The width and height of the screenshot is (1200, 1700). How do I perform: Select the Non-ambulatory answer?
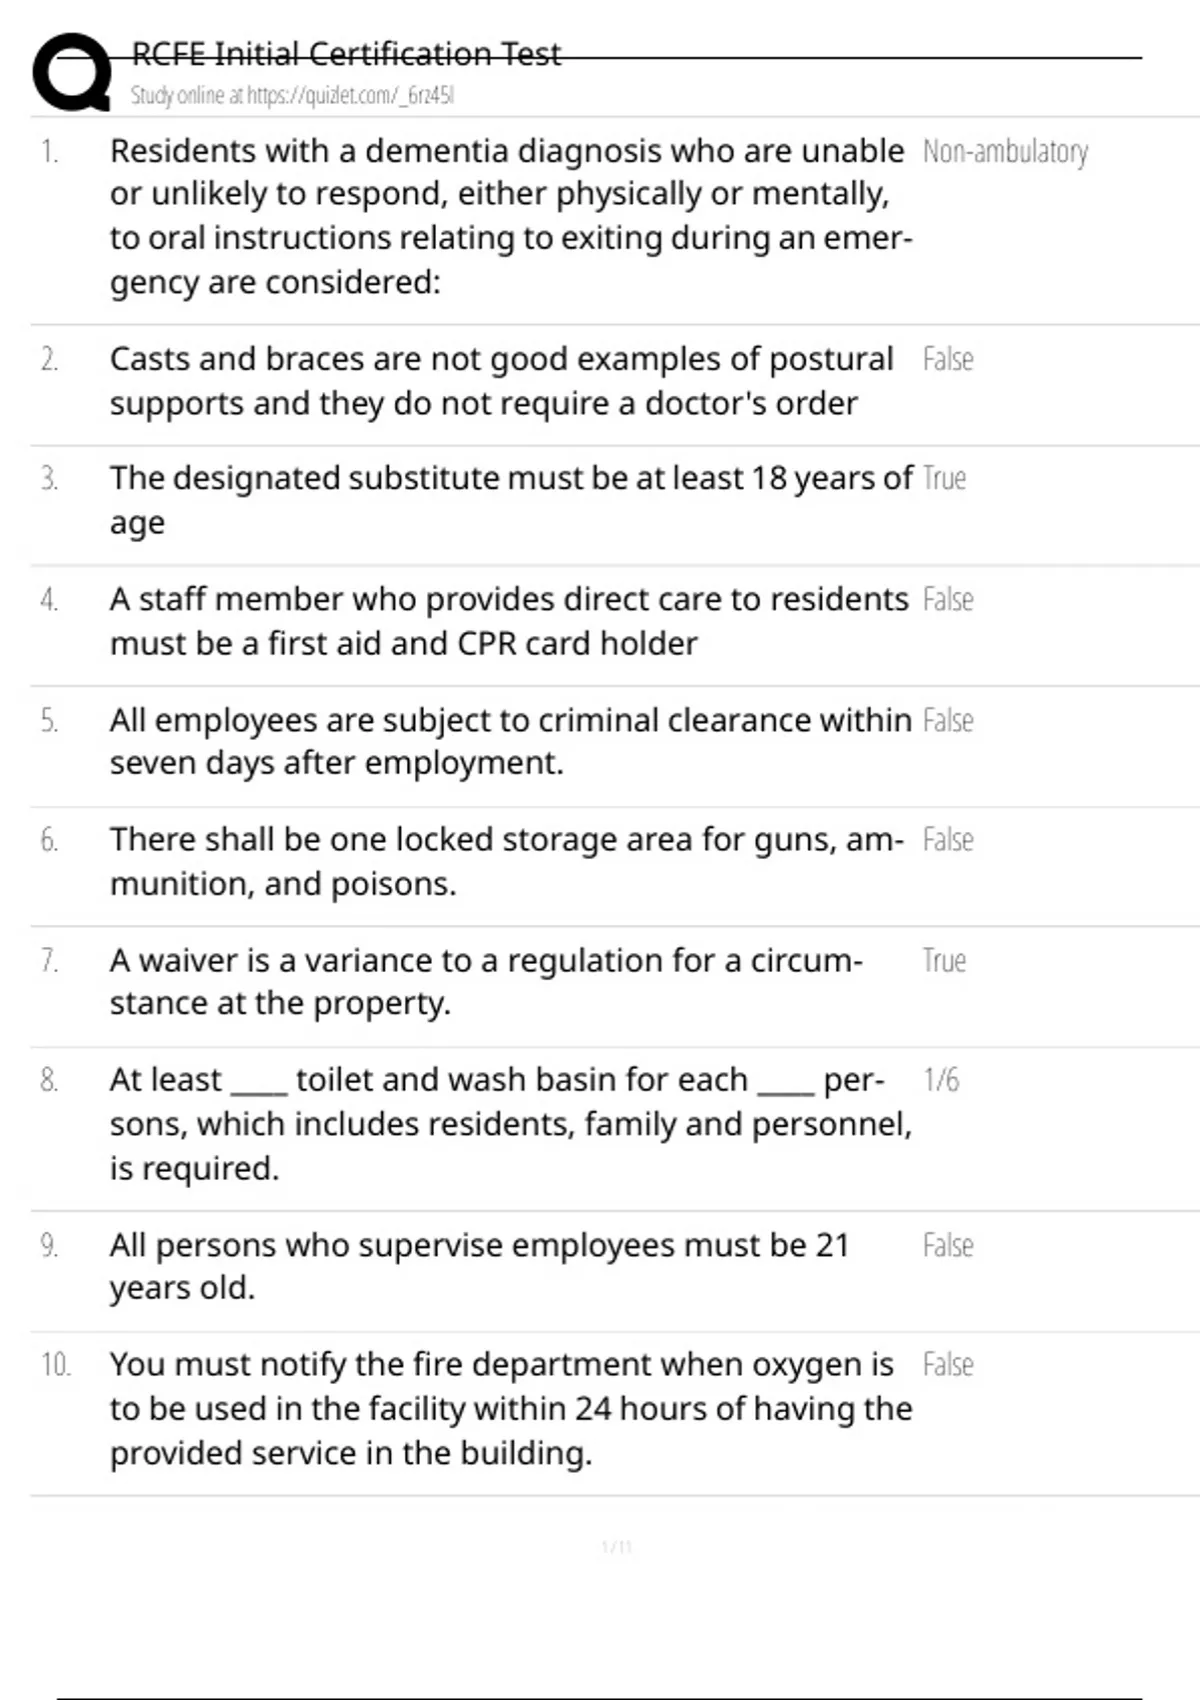point(1005,152)
